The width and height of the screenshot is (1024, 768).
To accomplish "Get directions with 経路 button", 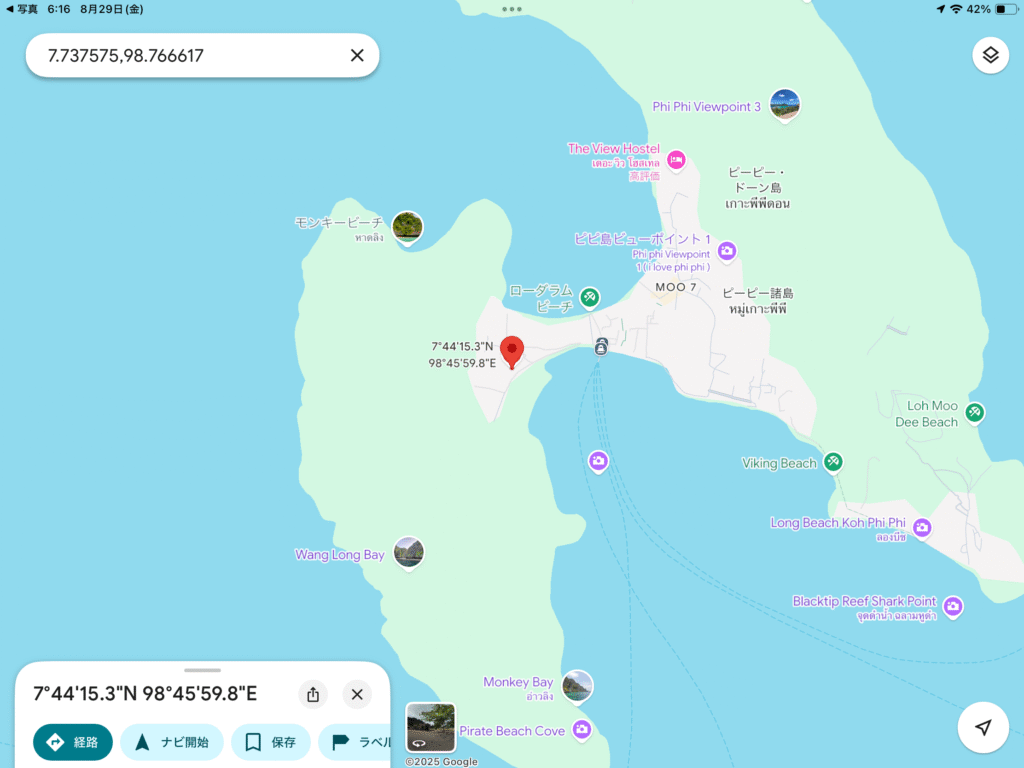I will click(x=72, y=742).
